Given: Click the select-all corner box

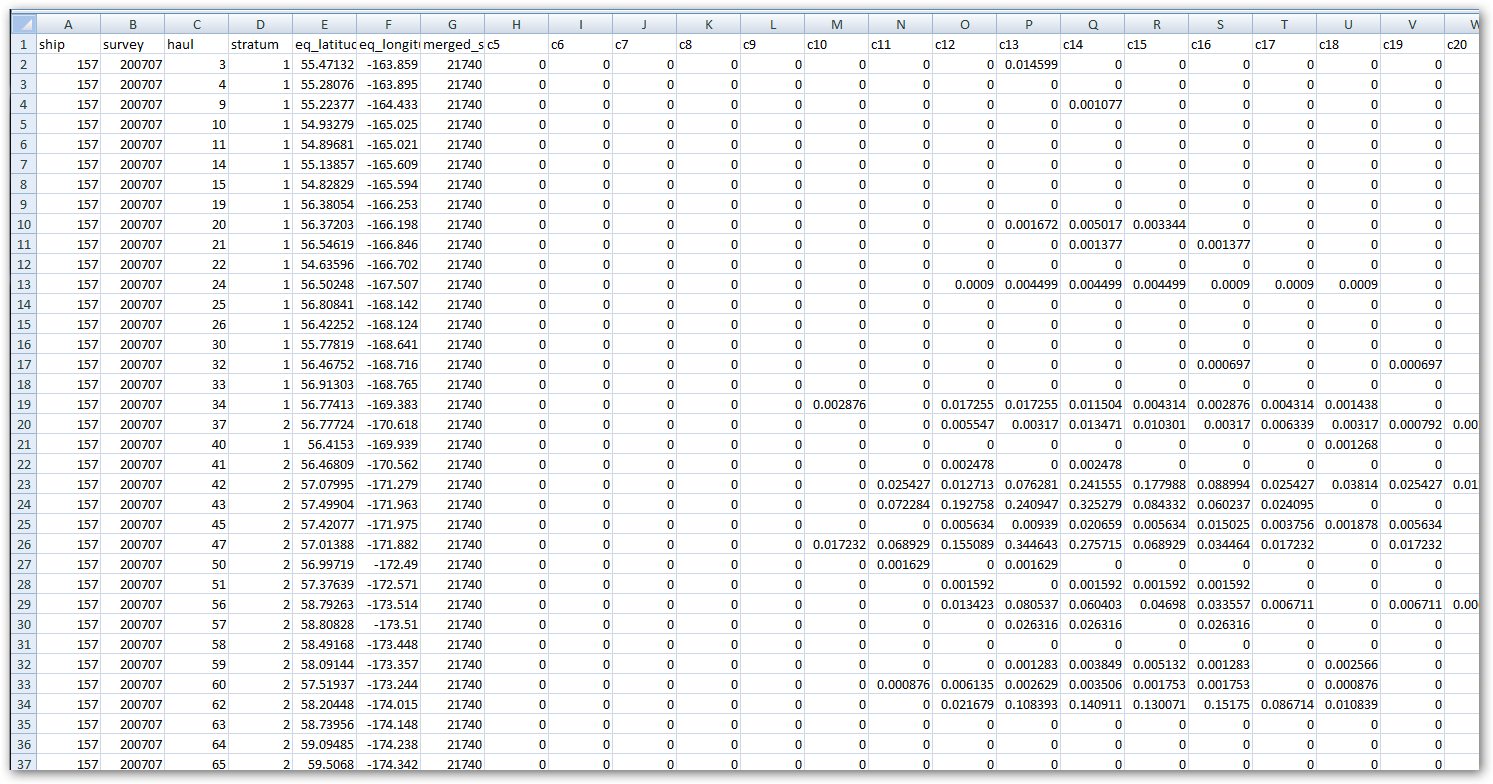Looking at the screenshot, I should (x=23, y=24).
